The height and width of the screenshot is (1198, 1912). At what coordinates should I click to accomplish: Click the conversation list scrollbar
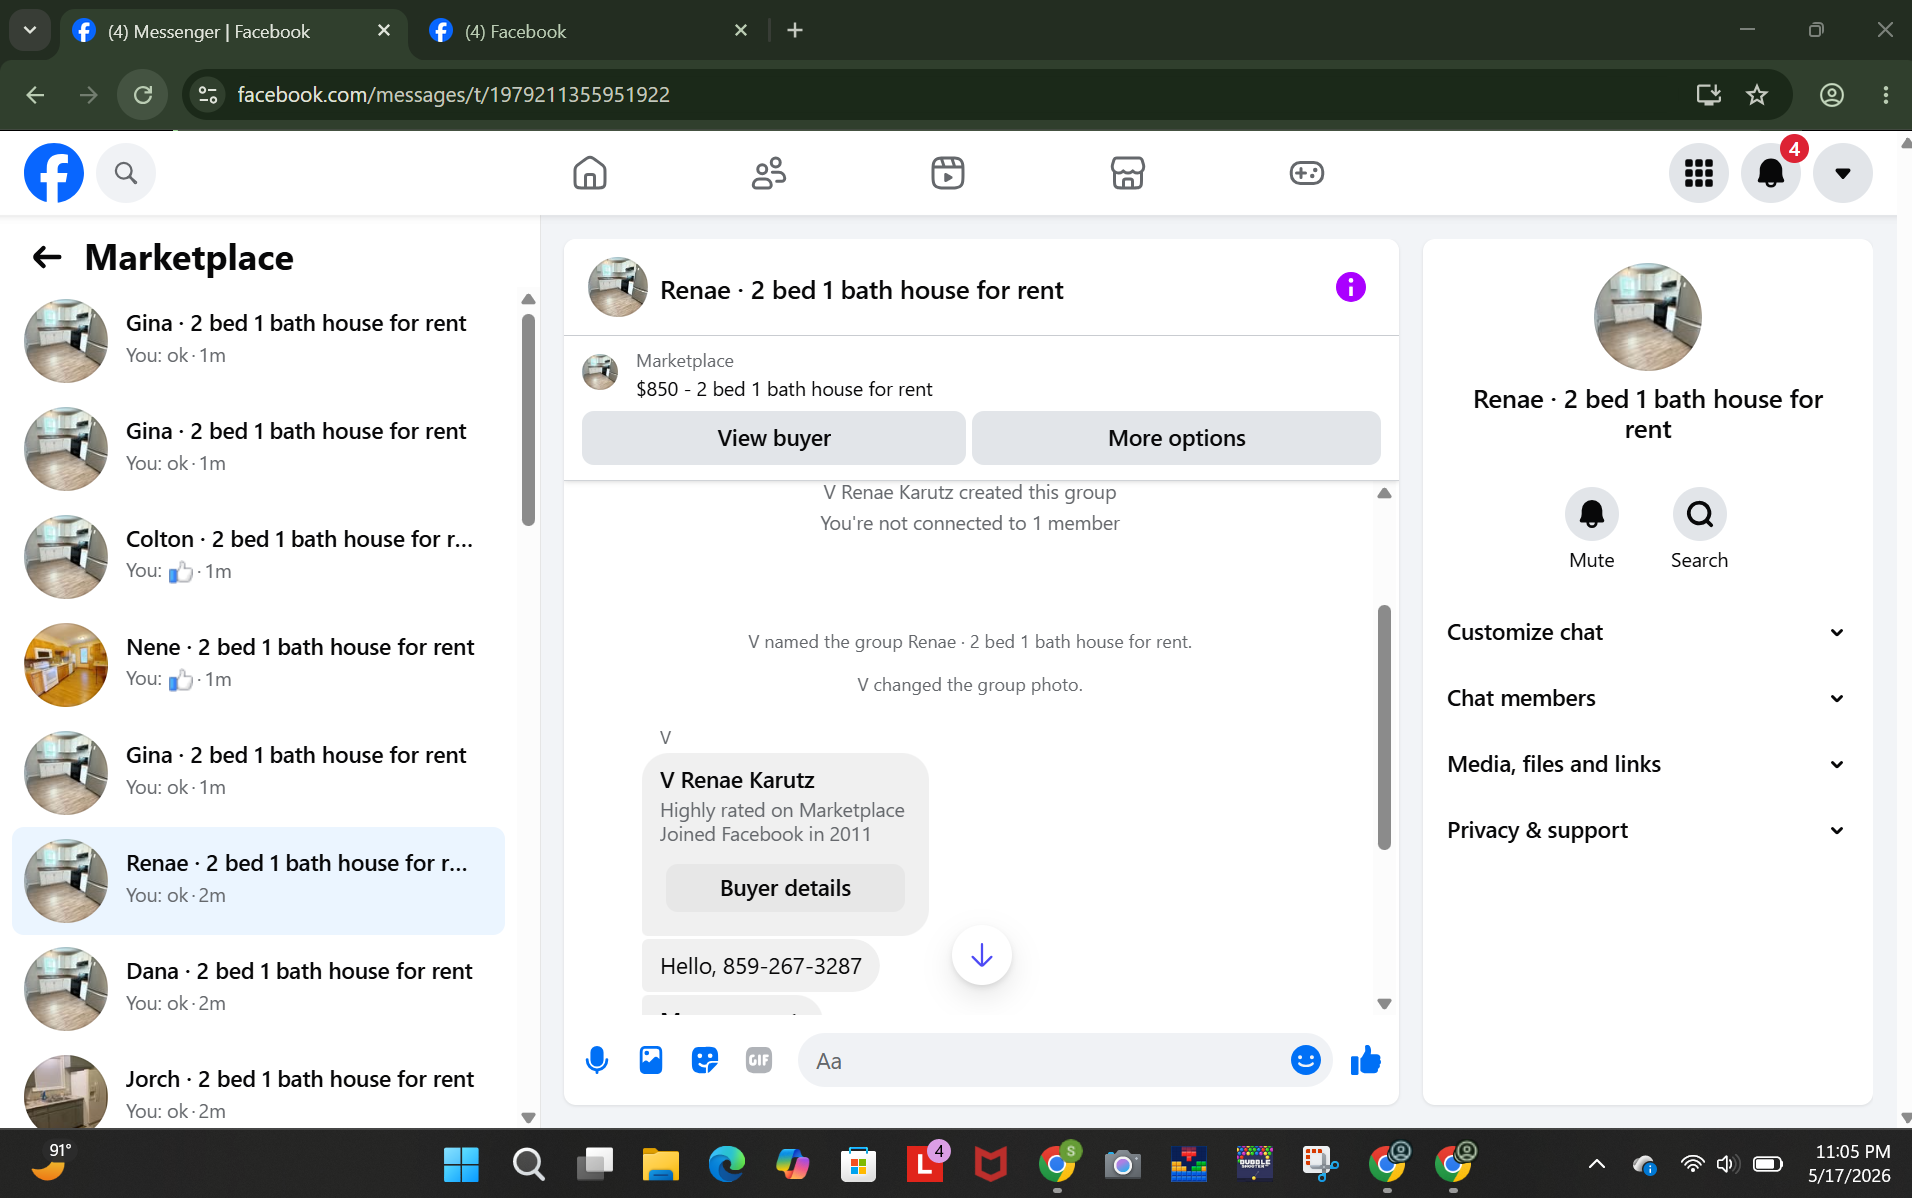tap(528, 420)
